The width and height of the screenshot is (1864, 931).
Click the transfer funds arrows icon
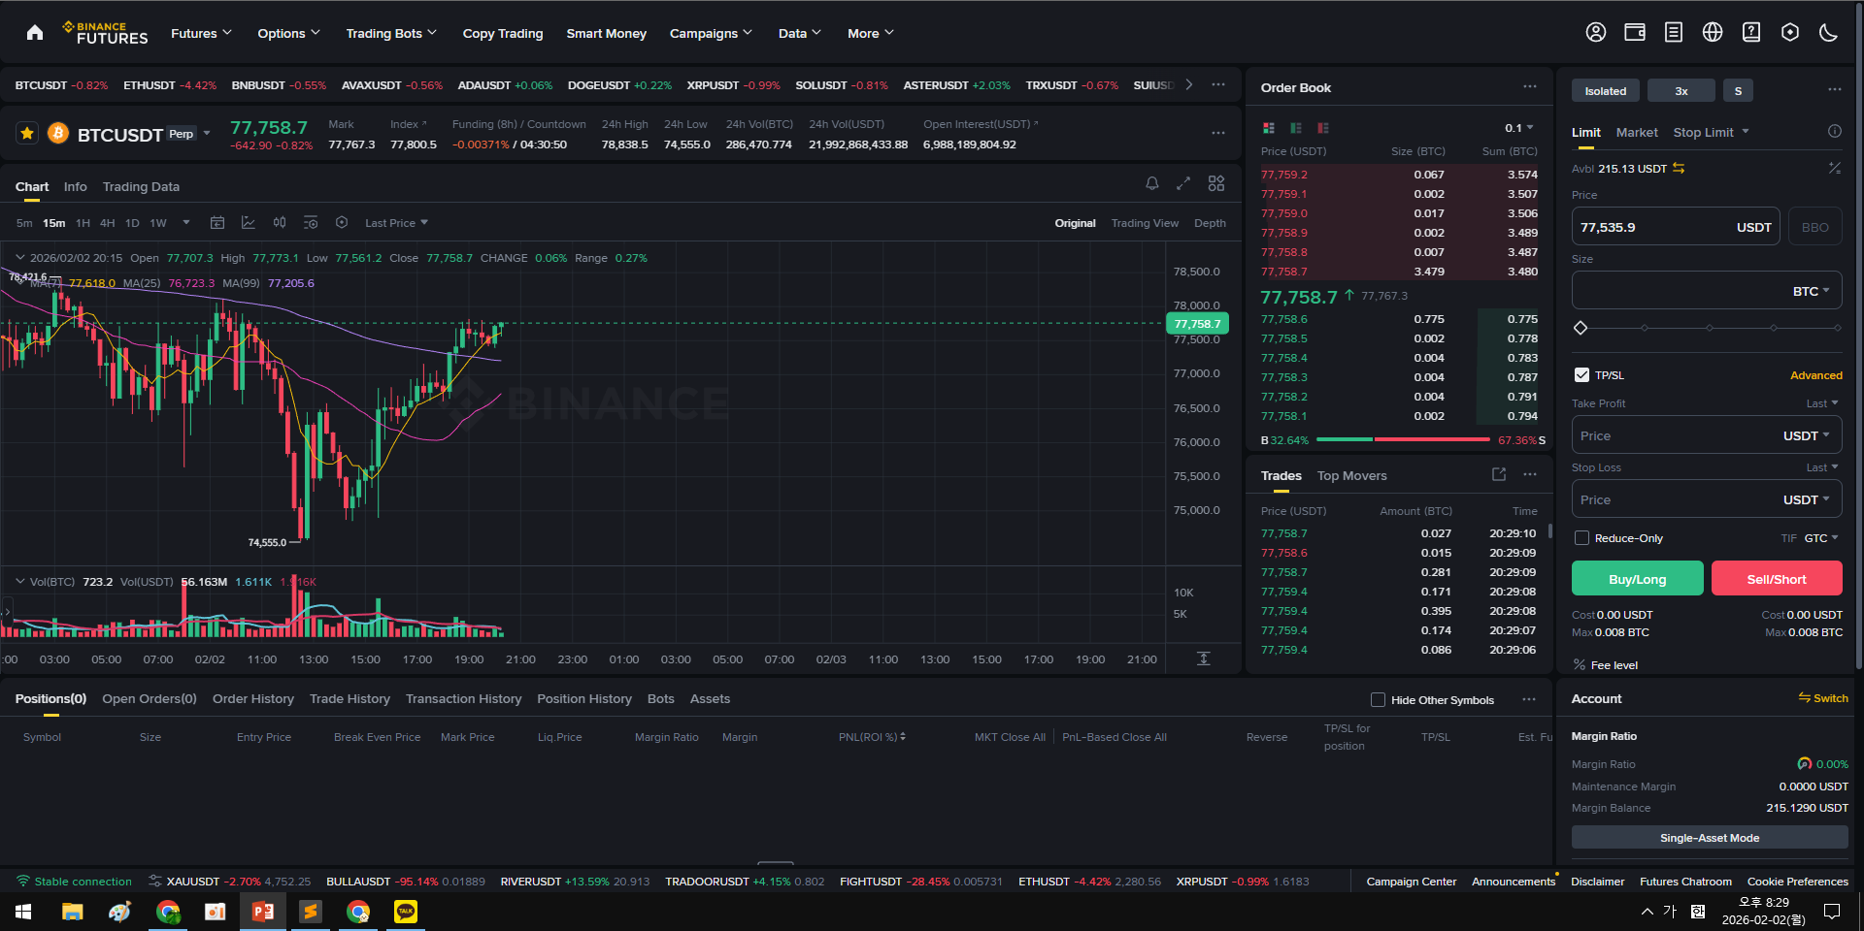[x=1679, y=168]
